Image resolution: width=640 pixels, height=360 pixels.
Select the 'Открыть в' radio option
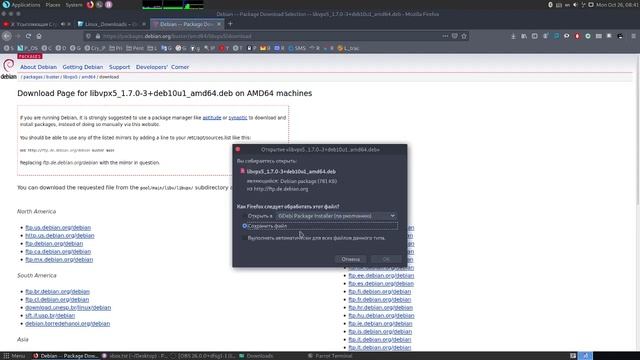[244, 216]
